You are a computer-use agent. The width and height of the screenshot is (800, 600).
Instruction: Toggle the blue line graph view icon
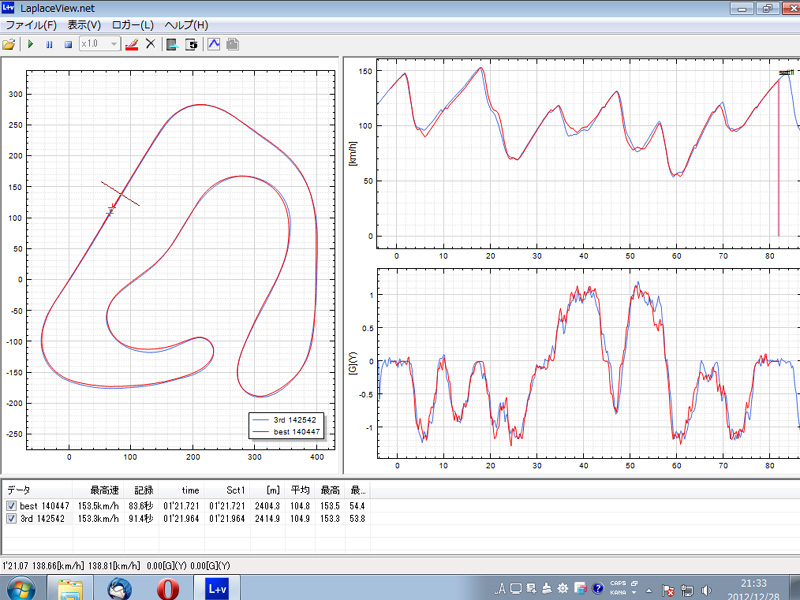(x=214, y=44)
